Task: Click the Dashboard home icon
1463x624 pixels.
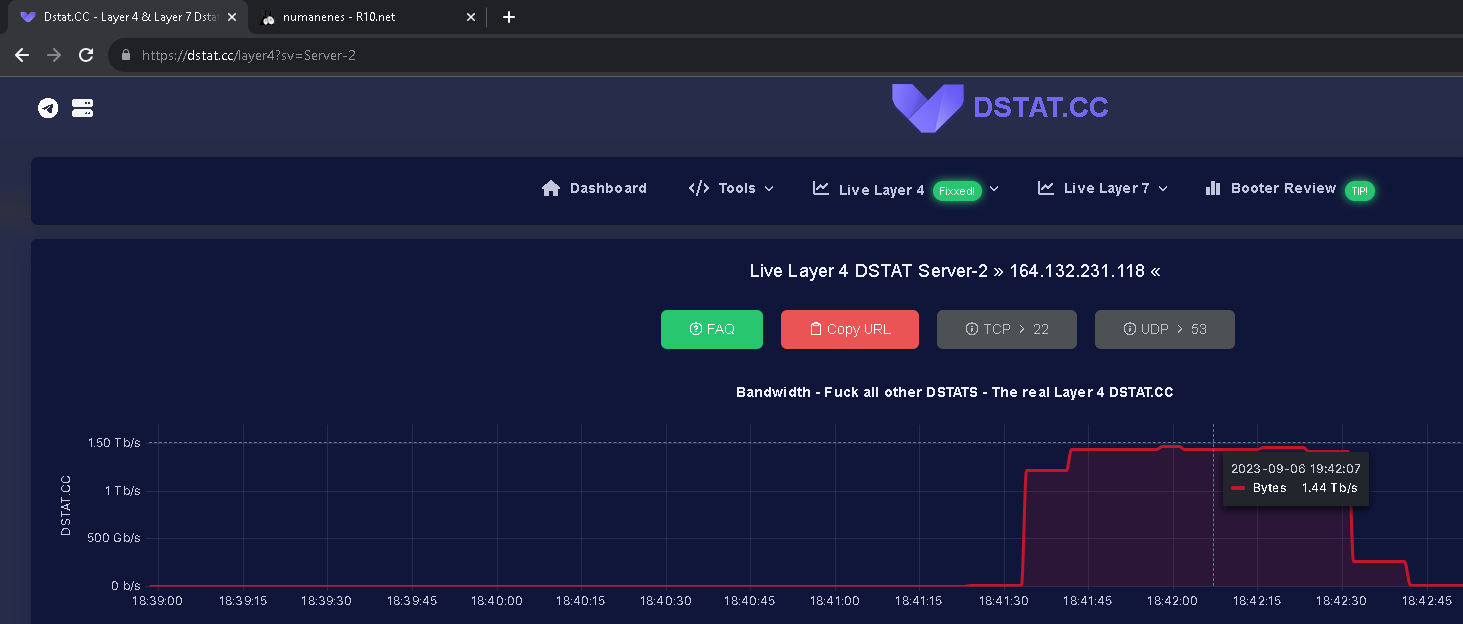Action: click(551, 188)
